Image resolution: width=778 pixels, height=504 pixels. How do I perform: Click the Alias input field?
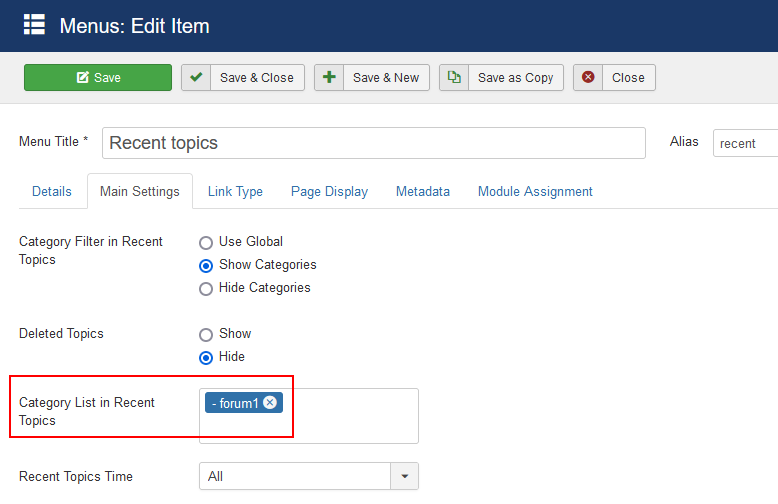pyautogui.click(x=744, y=143)
